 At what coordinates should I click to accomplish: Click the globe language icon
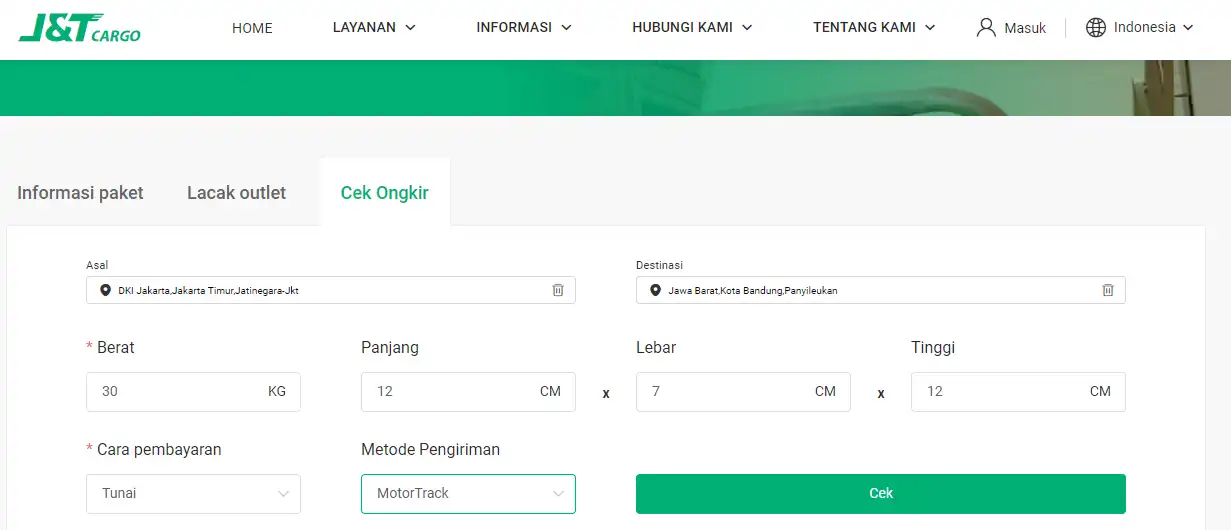tap(1096, 27)
